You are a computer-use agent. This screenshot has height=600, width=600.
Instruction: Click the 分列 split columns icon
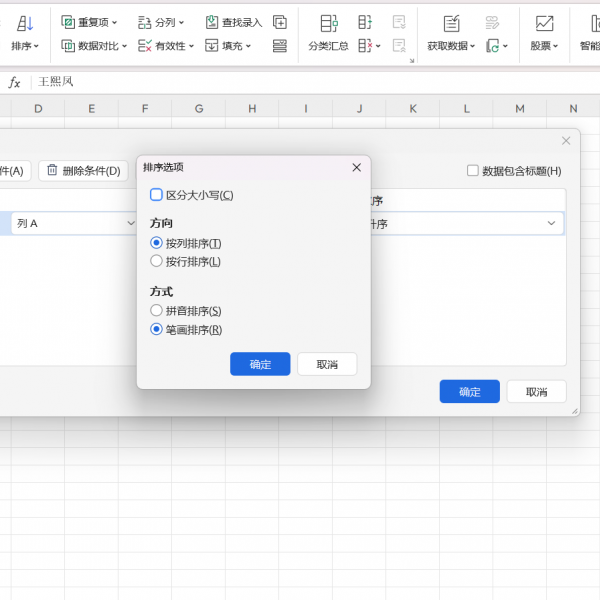point(144,22)
